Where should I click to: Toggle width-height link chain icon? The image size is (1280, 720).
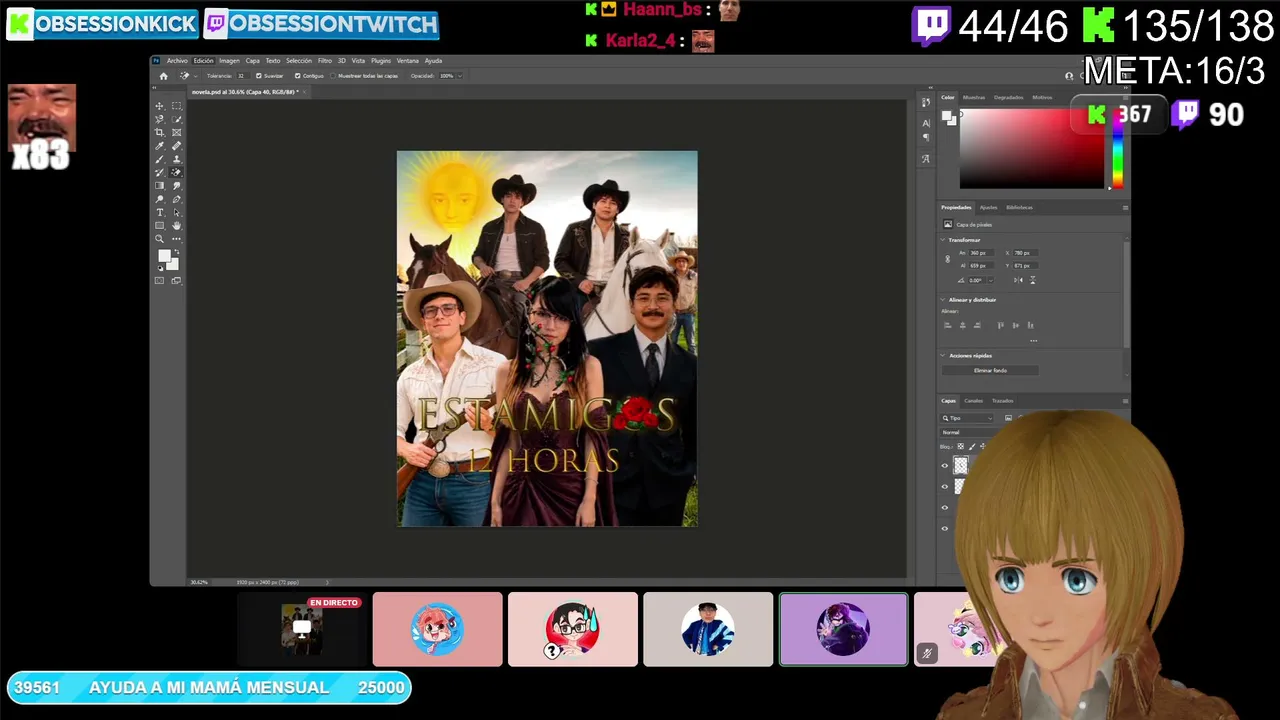(x=947, y=259)
